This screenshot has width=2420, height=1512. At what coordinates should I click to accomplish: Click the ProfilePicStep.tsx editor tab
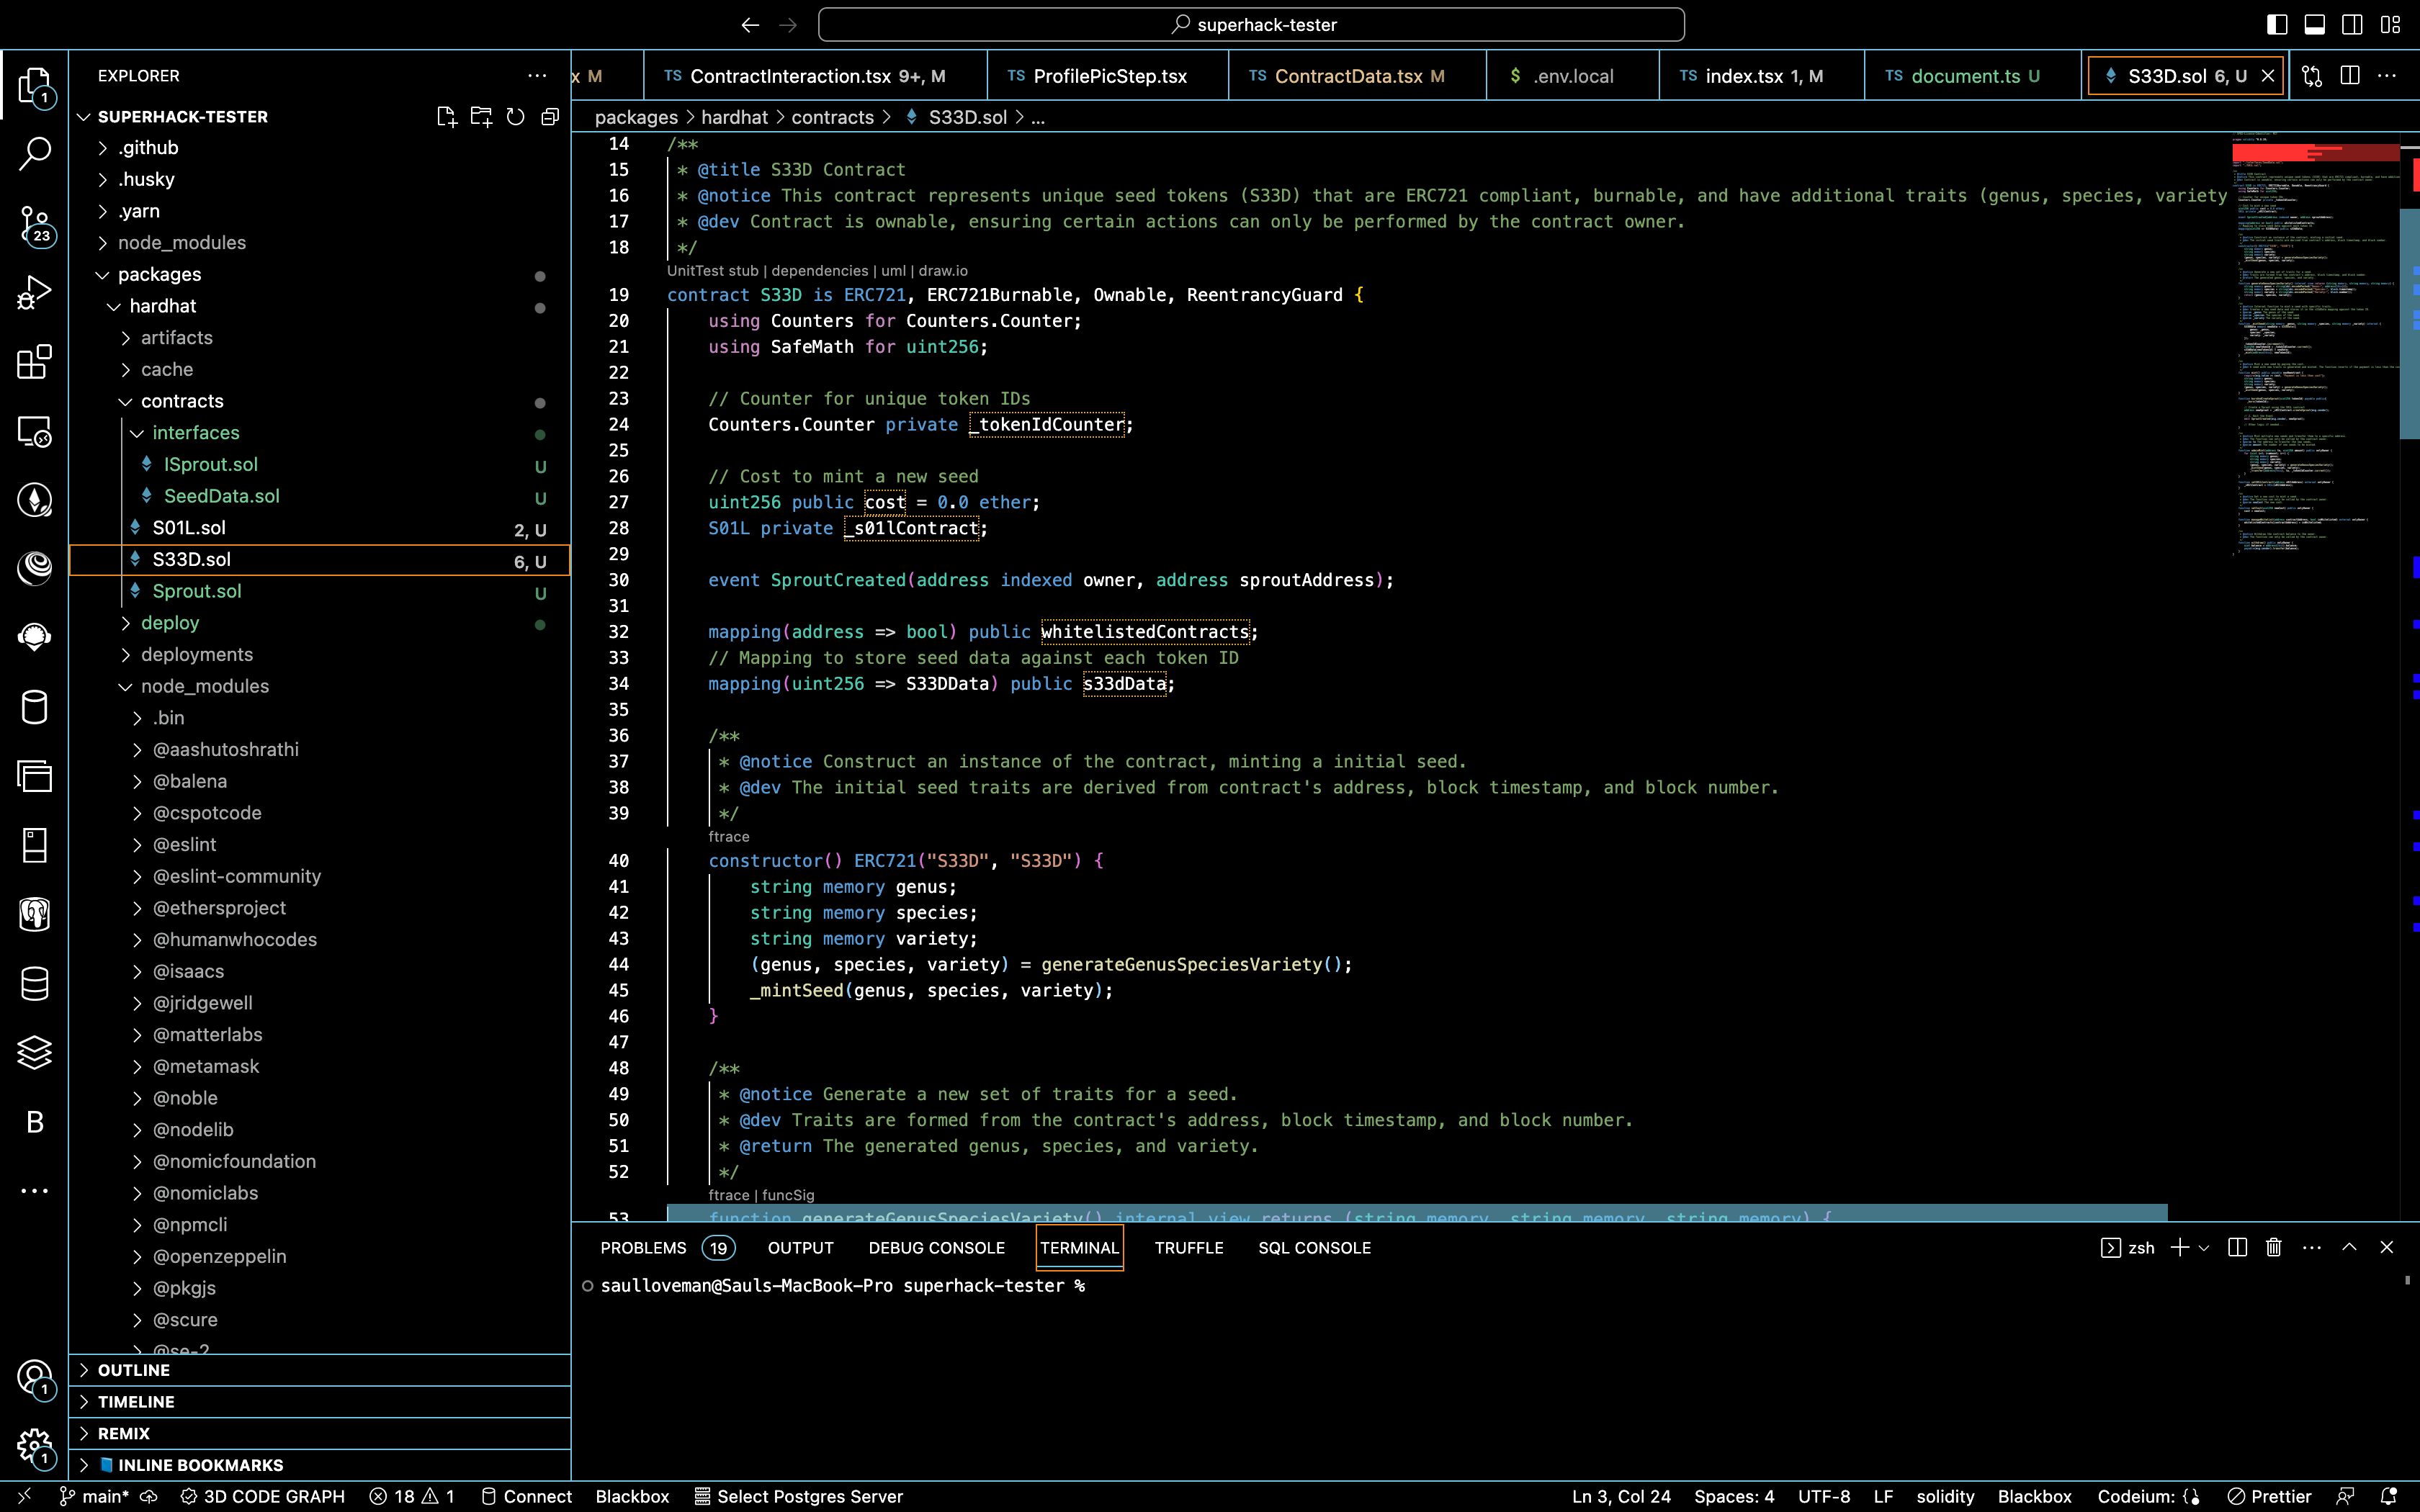tap(1110, 75)
